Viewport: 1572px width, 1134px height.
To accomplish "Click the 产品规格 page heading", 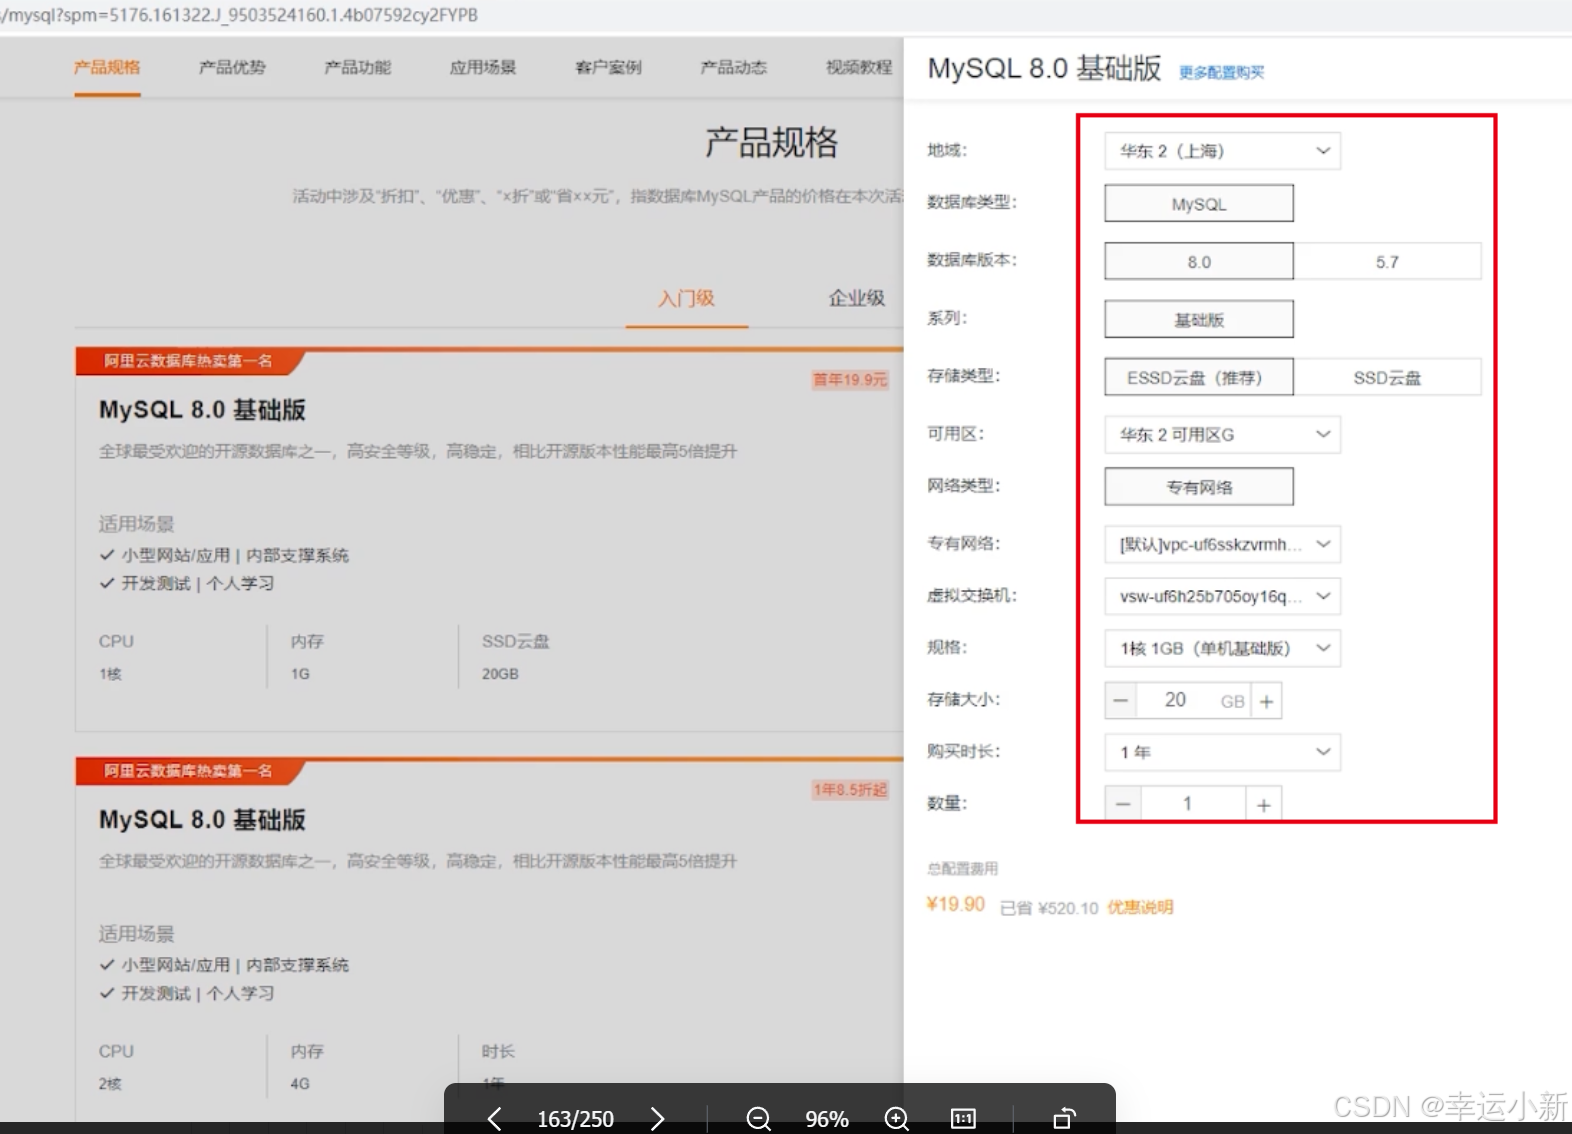I will click(772, 143).
